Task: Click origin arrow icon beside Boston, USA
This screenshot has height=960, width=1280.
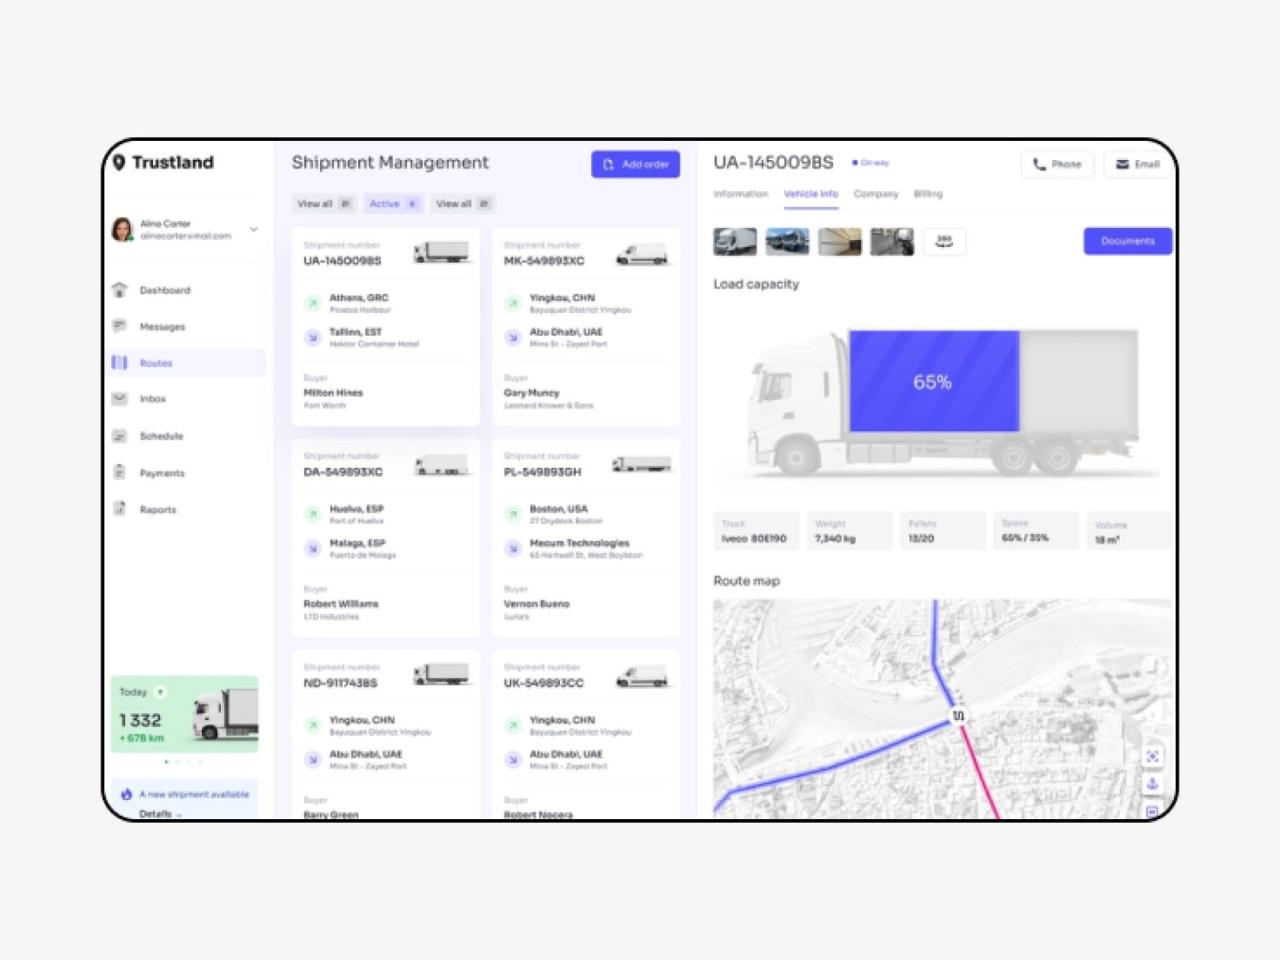Action: (x=512, y=514)
